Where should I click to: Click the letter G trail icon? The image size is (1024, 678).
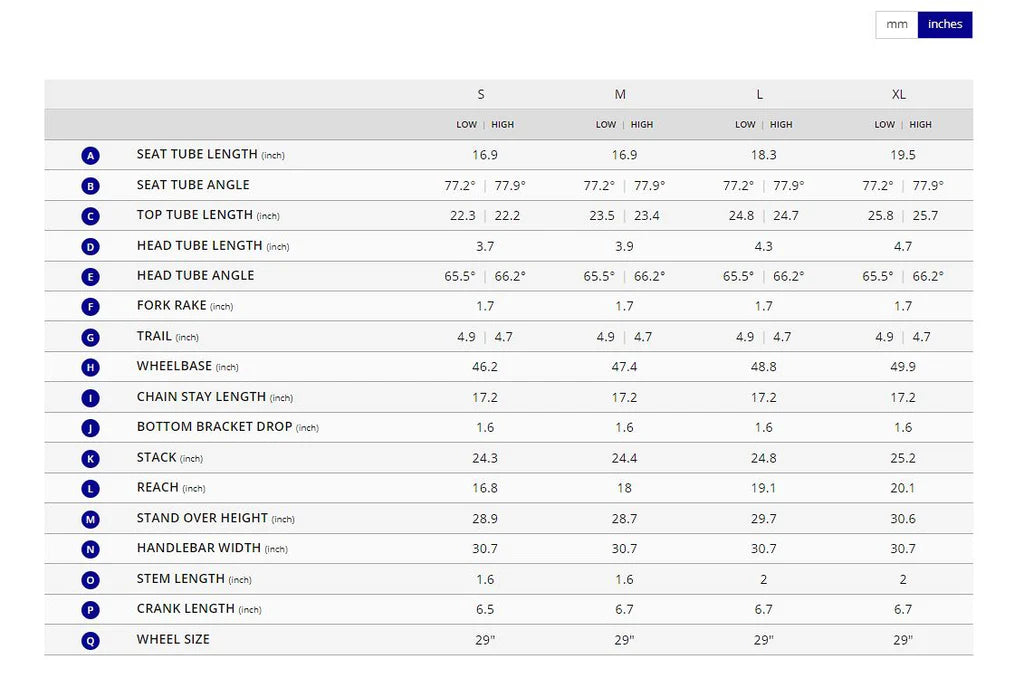[x=91, y=338]
